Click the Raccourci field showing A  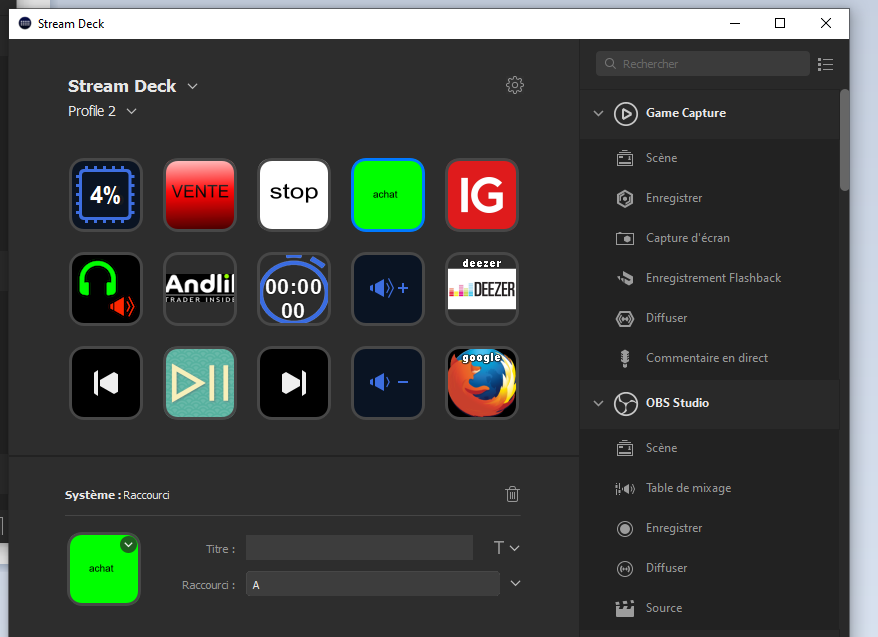pyautogui.click(x=372, y=584)
